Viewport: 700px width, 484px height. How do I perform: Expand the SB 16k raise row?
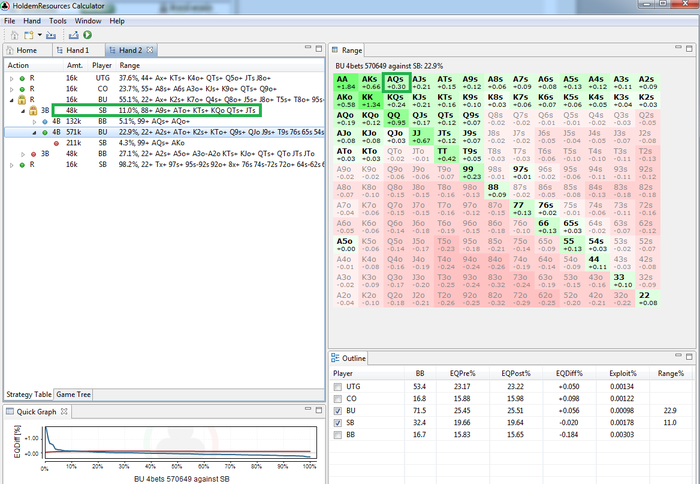pyautogui.click(x=12, y=165)
